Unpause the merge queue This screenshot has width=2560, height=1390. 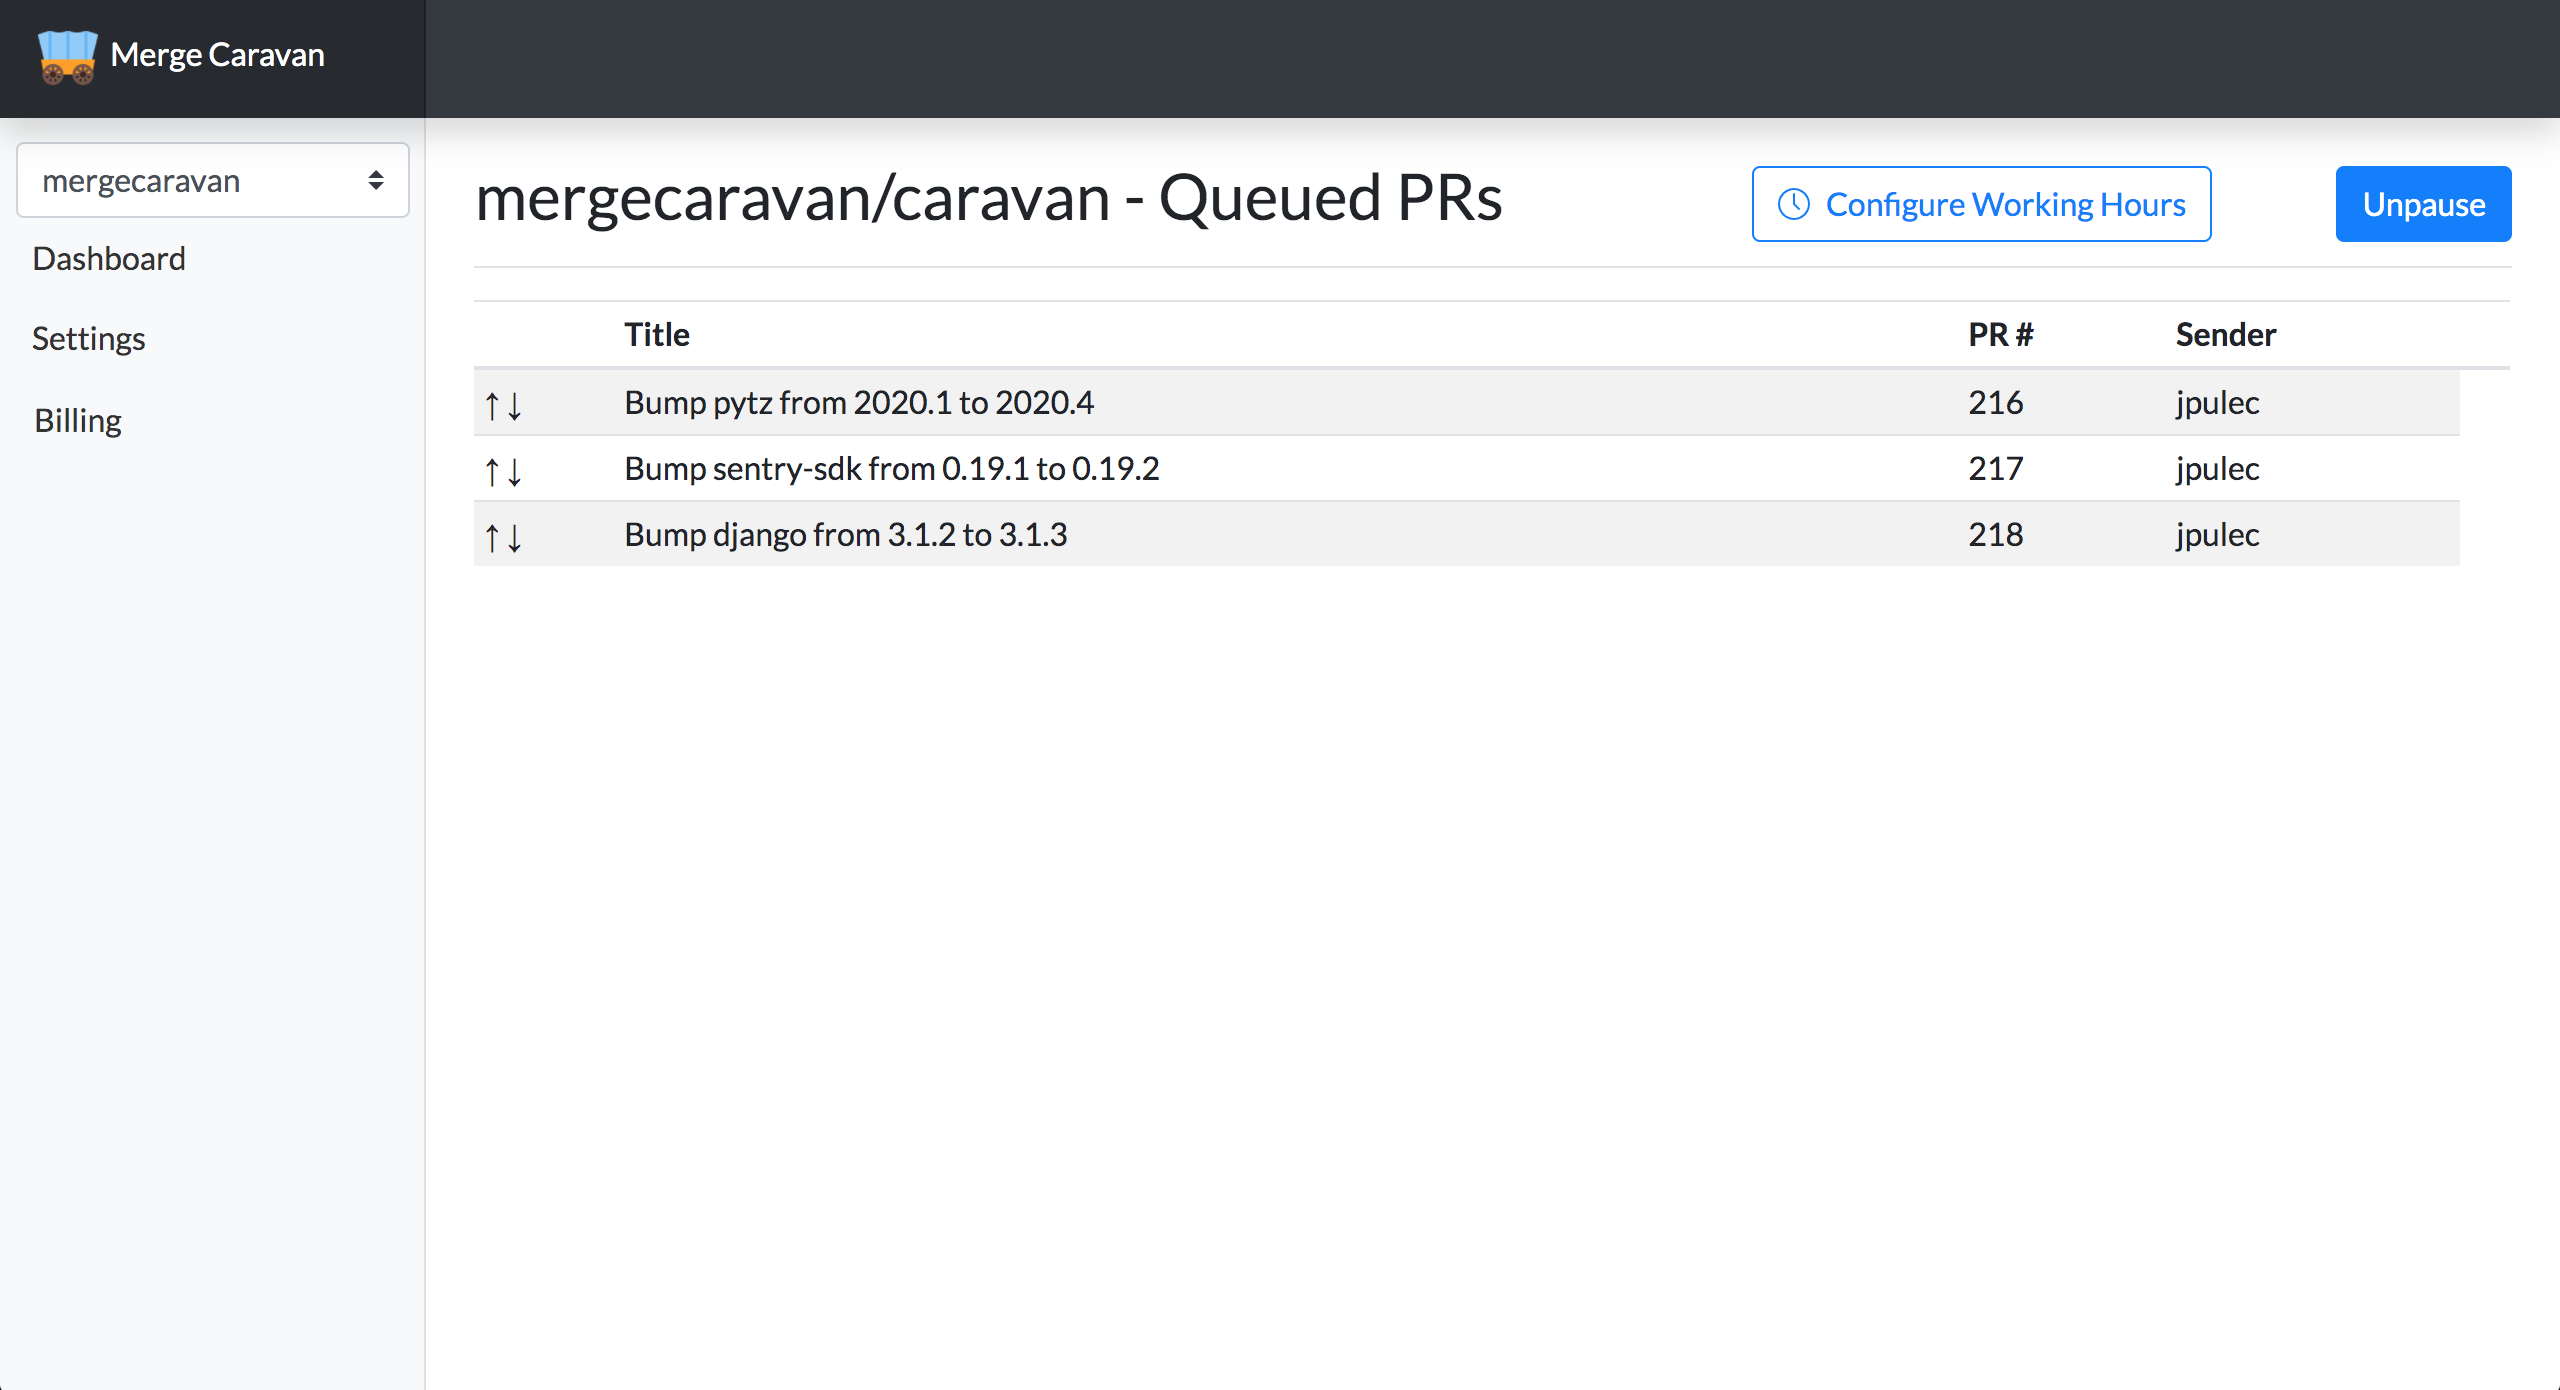click(x=2422, y=204)
